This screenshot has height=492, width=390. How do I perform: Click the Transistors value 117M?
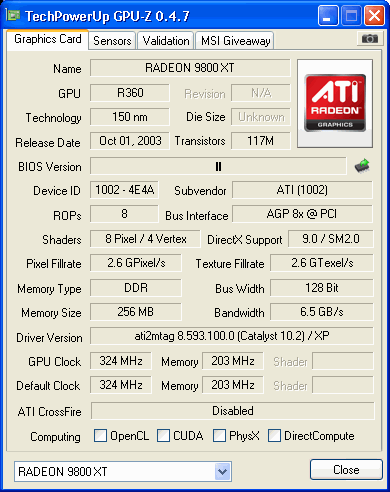pyautogui.click(x=261, y=141)
